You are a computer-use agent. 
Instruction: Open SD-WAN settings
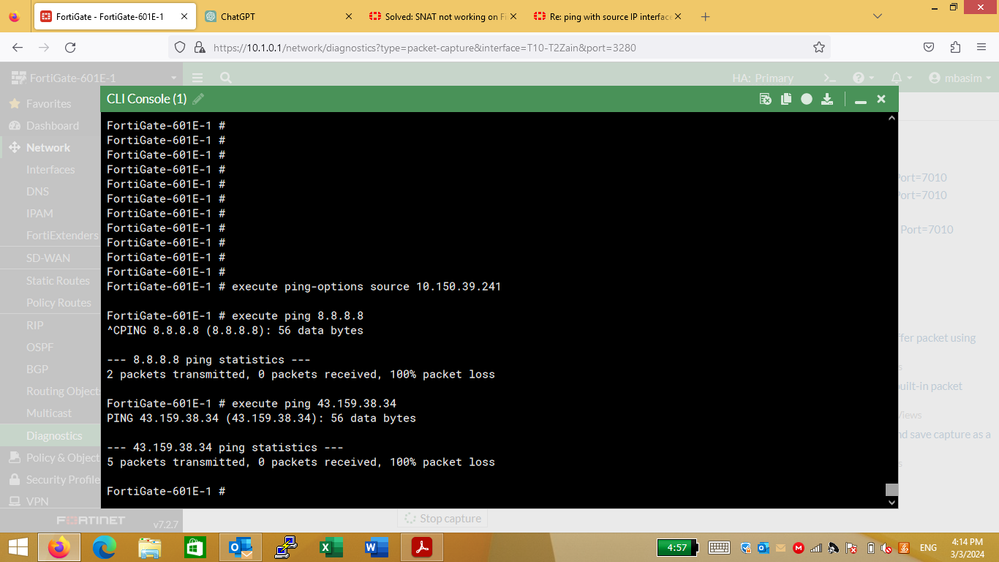click(x=48, y=258)
